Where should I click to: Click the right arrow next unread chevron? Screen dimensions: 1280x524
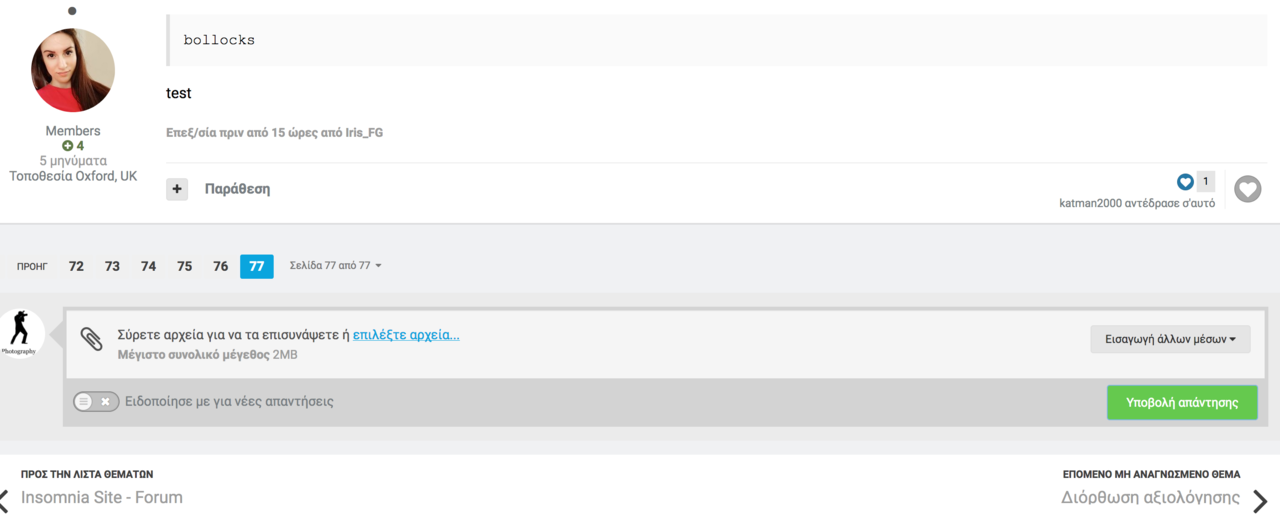pyautogui.click(x=1260, y=502)
